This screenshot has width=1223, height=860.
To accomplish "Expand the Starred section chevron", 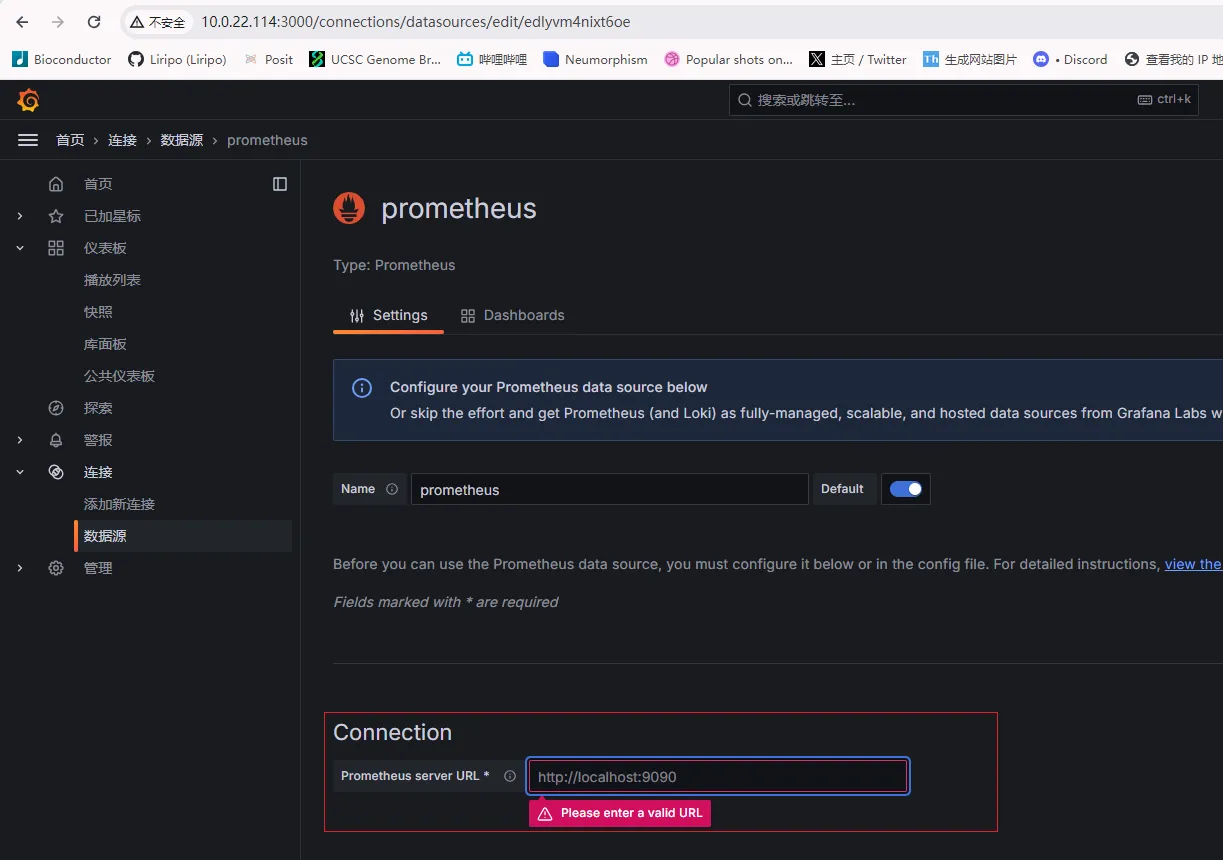I will point(20,216).
